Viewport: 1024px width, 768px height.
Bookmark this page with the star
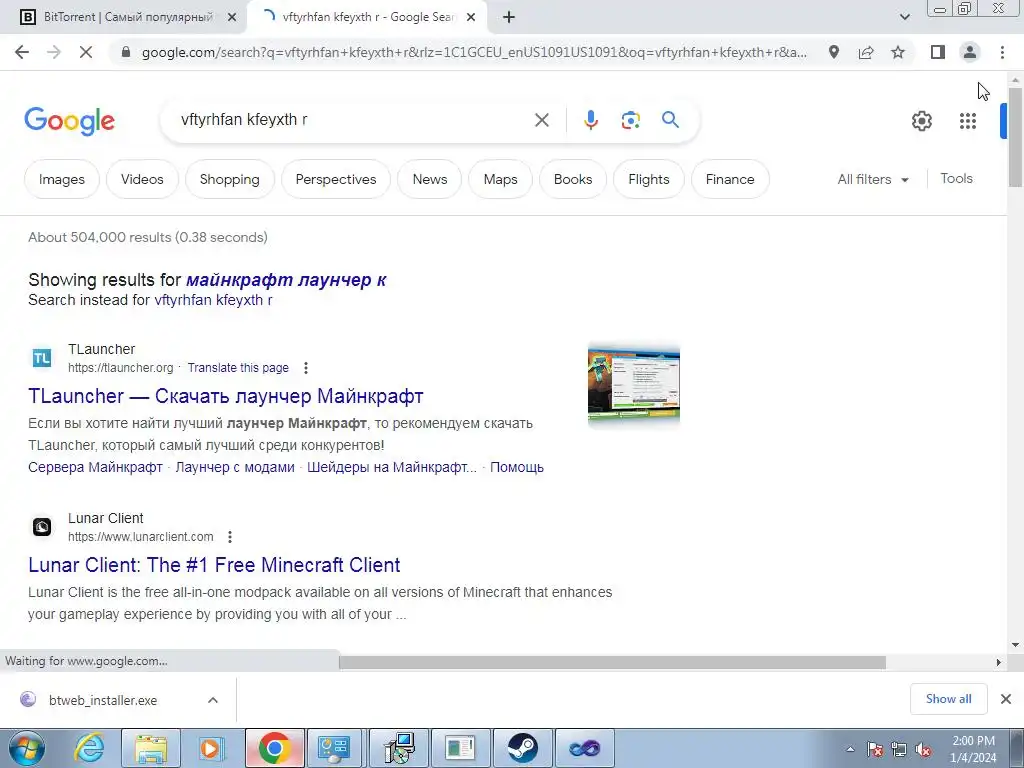[898, 52]
